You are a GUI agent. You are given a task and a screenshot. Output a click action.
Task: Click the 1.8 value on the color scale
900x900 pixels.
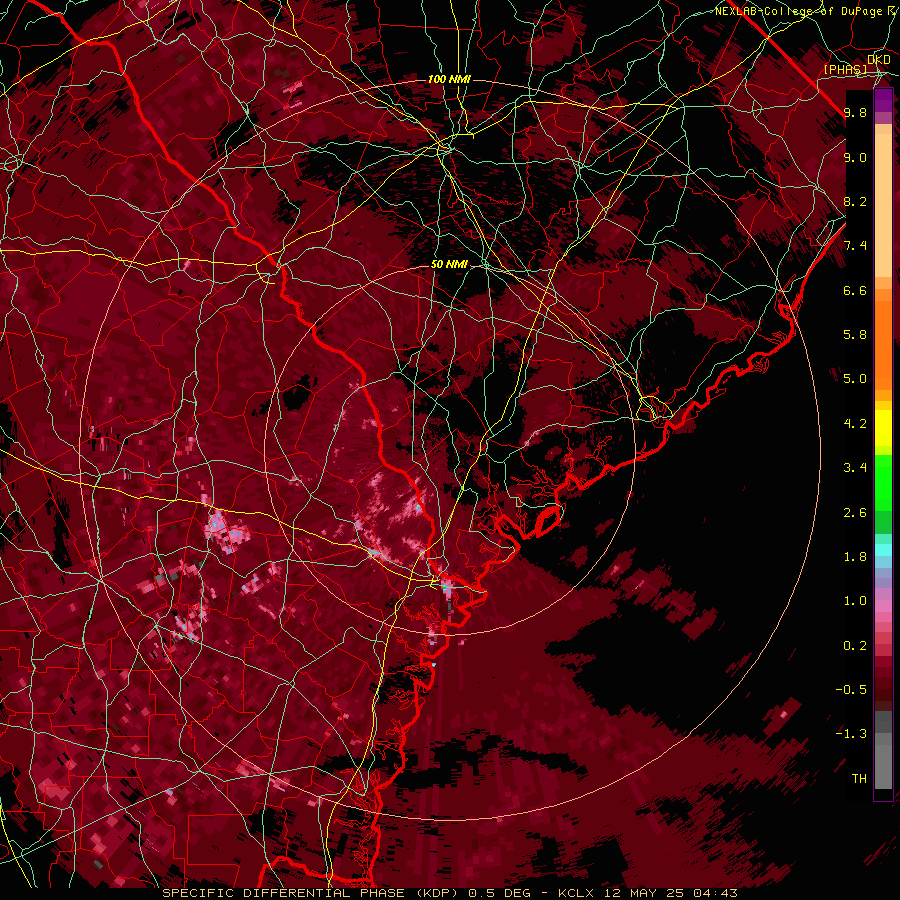point(855,557)
